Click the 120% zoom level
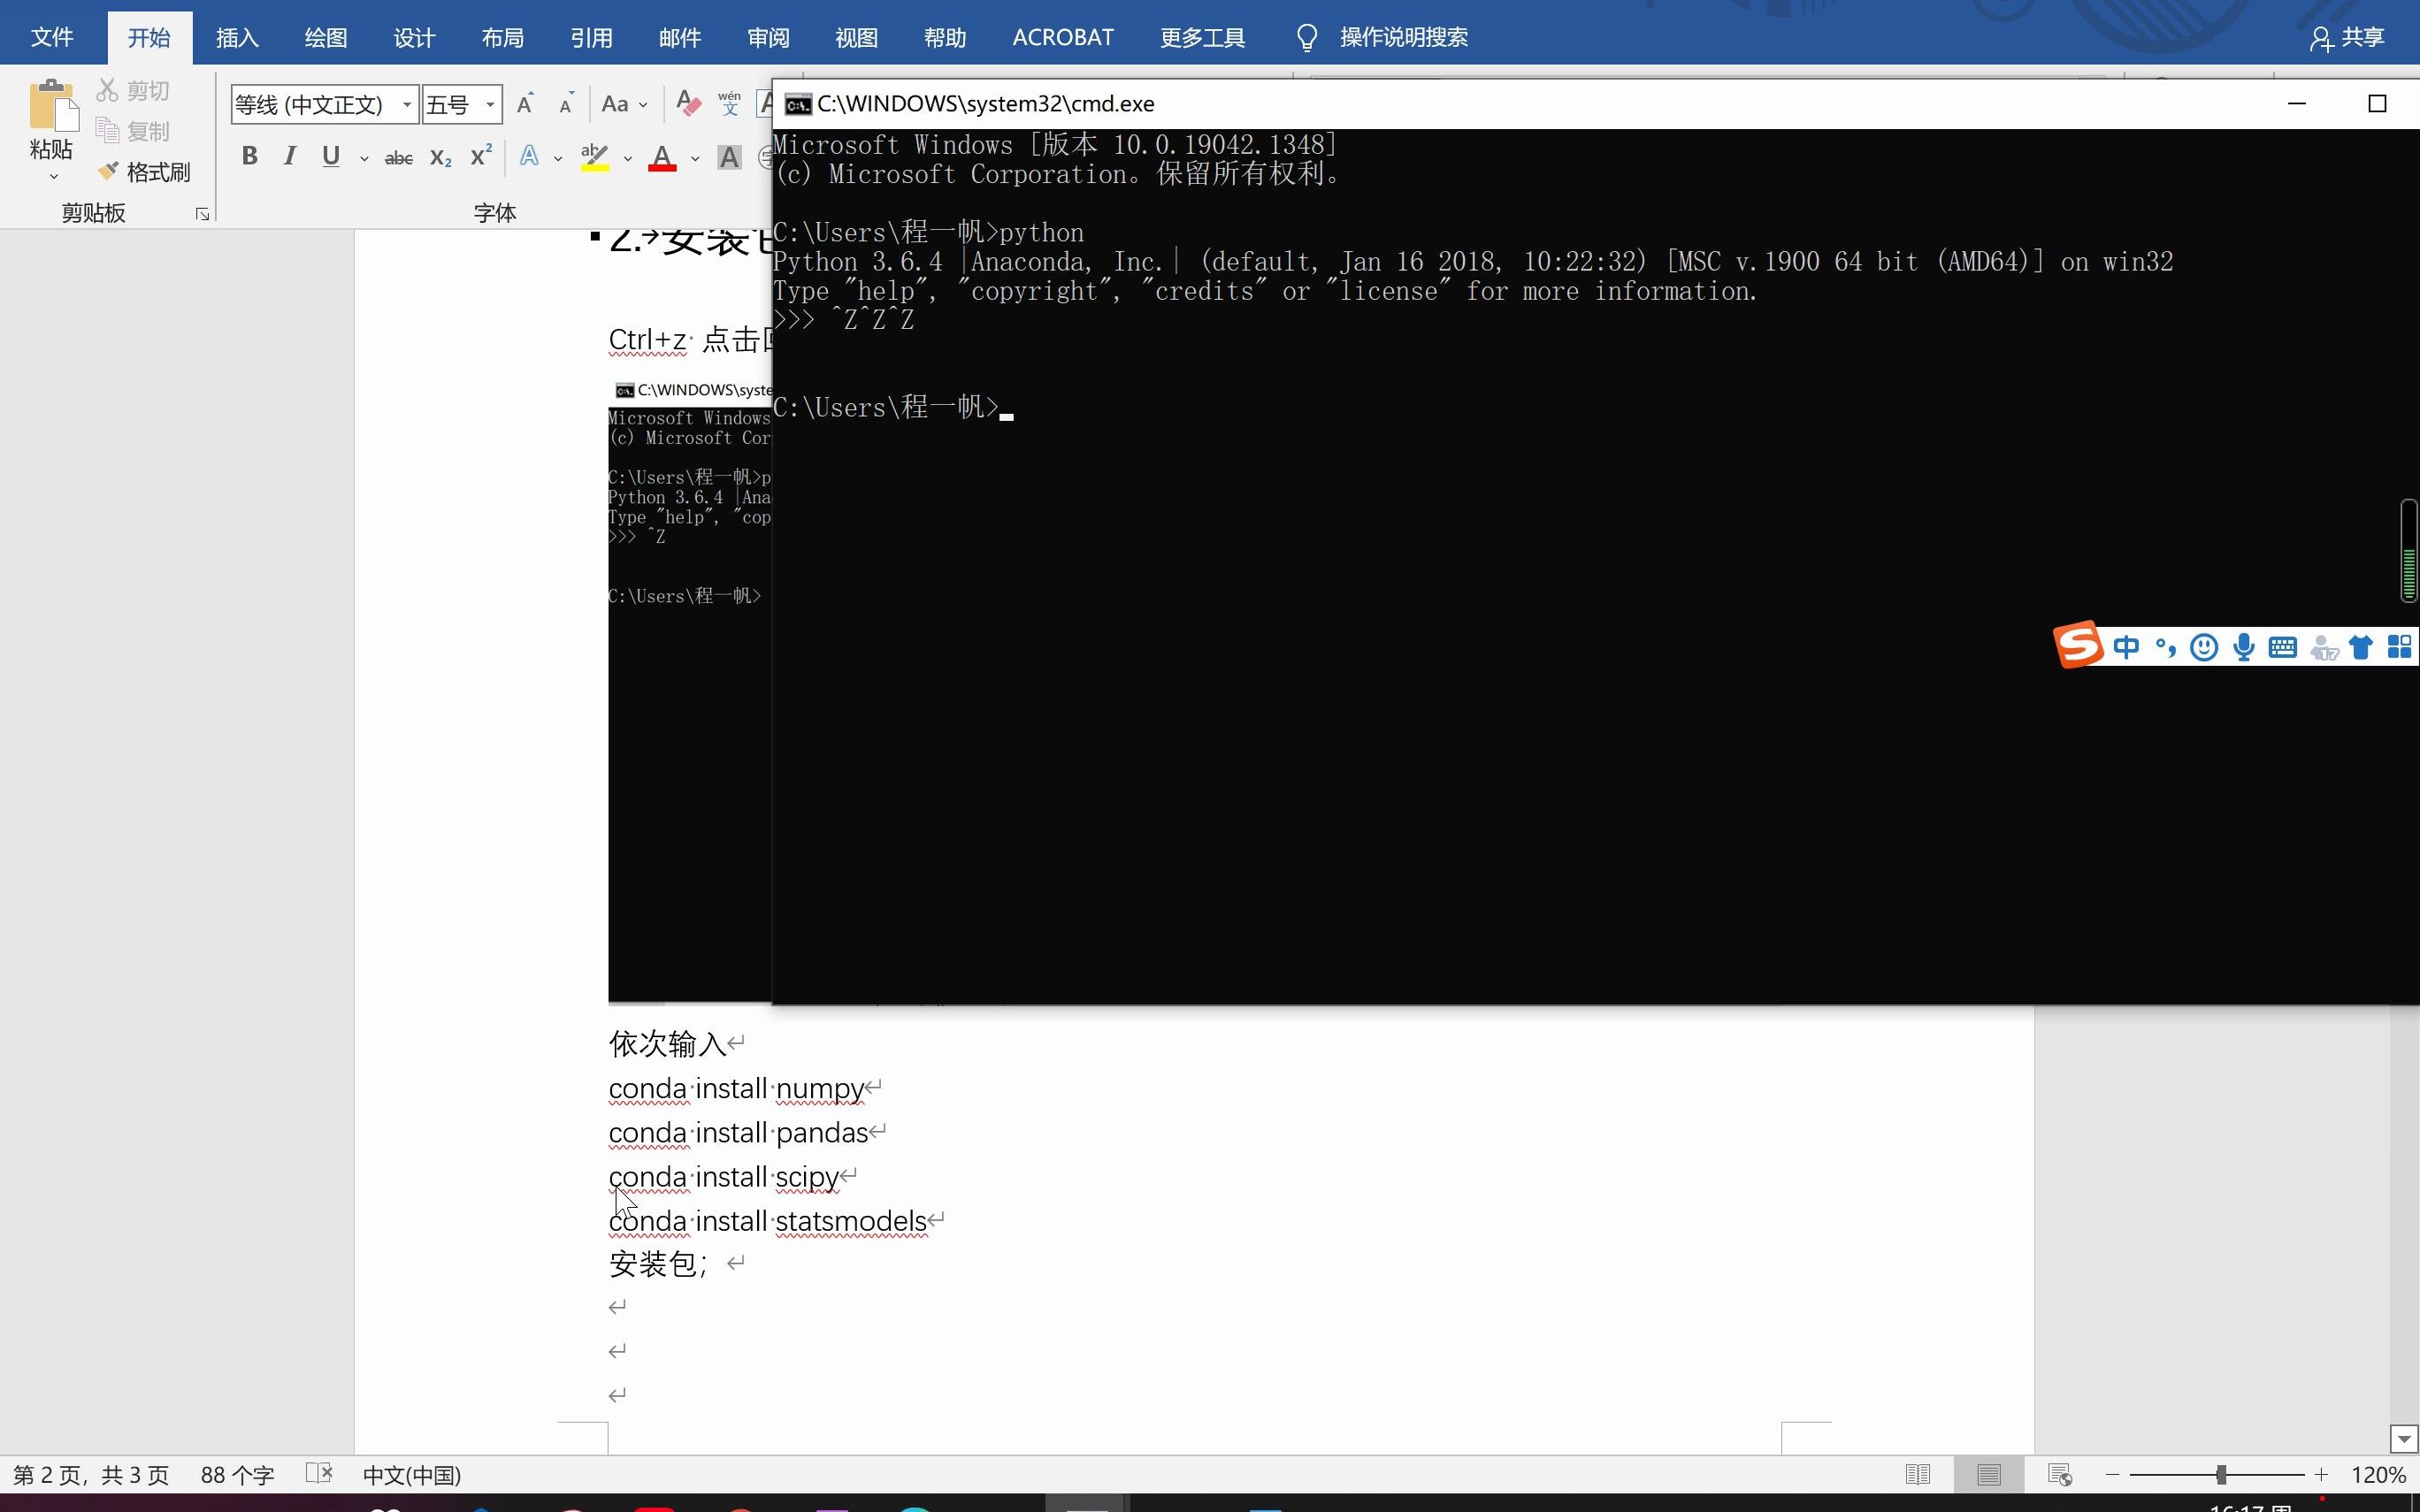2420x1512 pixels. [x=2378, y=1475]
